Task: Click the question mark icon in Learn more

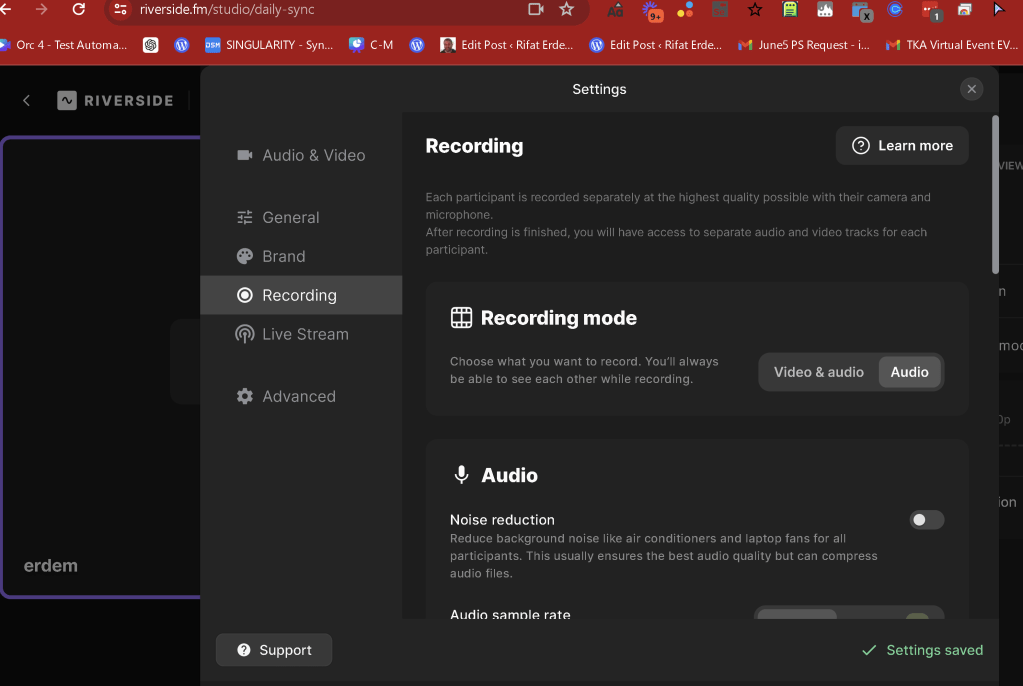Action: (861, 146)
